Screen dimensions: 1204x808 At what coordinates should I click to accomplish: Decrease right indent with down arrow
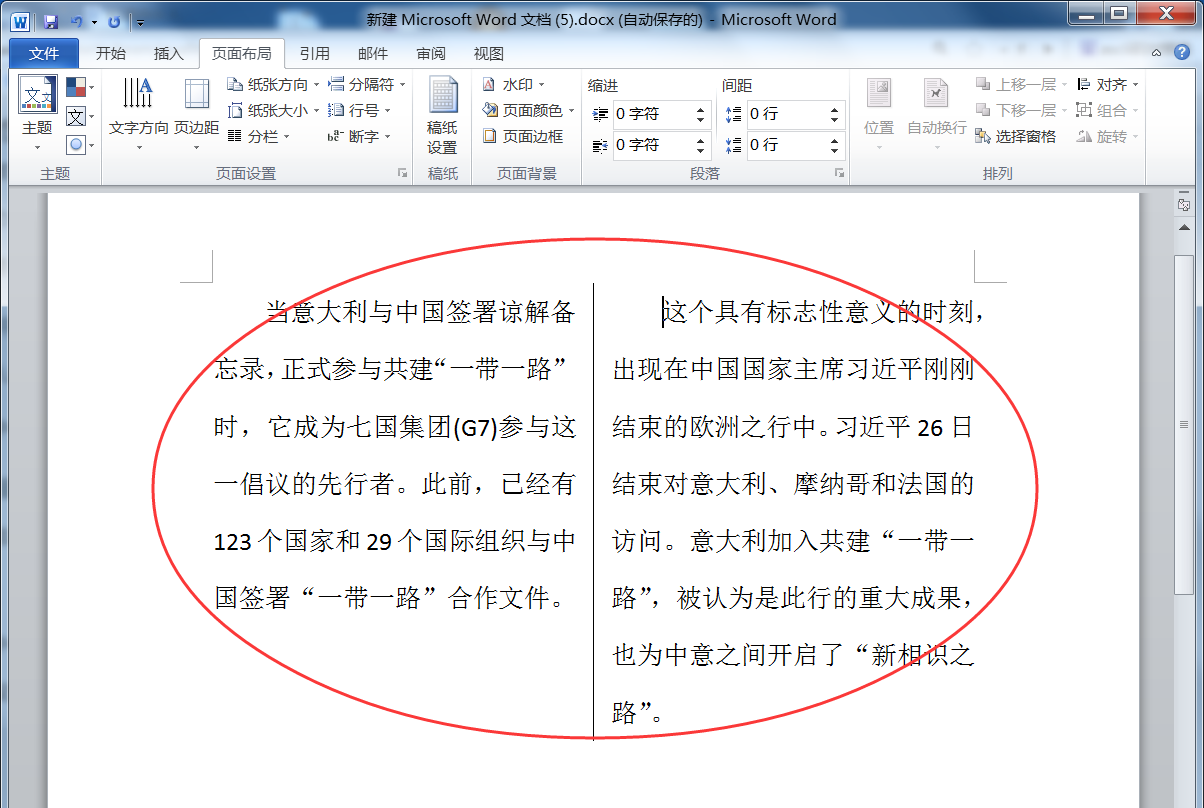coord(701,152)
